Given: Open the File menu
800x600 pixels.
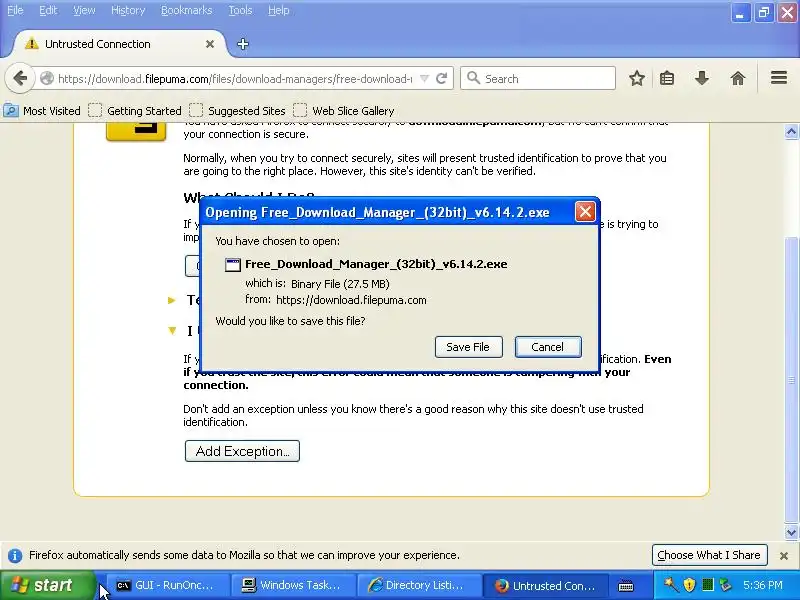Looking at the screenshot, I should 15,10.
